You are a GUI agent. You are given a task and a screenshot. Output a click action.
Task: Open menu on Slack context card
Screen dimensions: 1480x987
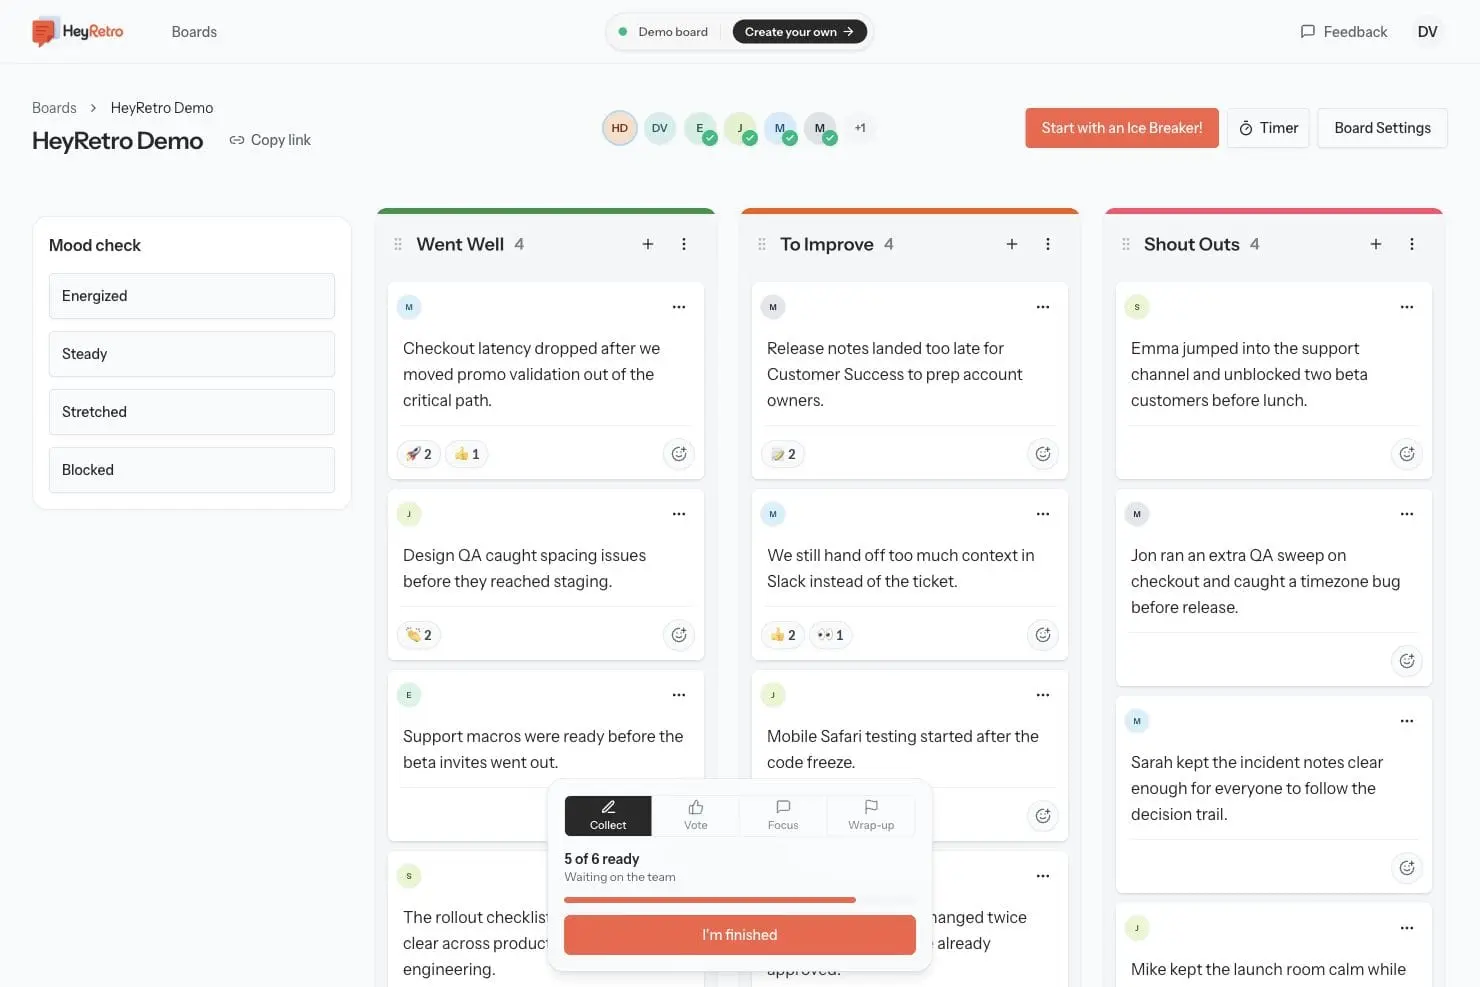(1043, 514)
